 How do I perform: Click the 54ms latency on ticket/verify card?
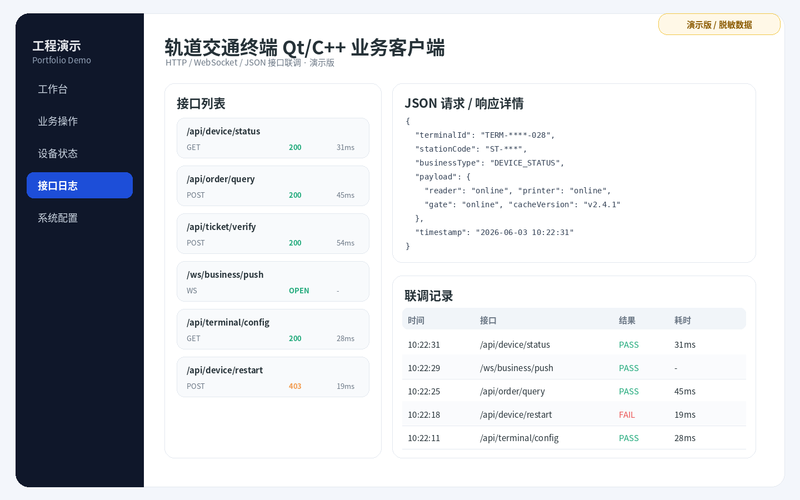pyautogui.click(x=345, y=243)
